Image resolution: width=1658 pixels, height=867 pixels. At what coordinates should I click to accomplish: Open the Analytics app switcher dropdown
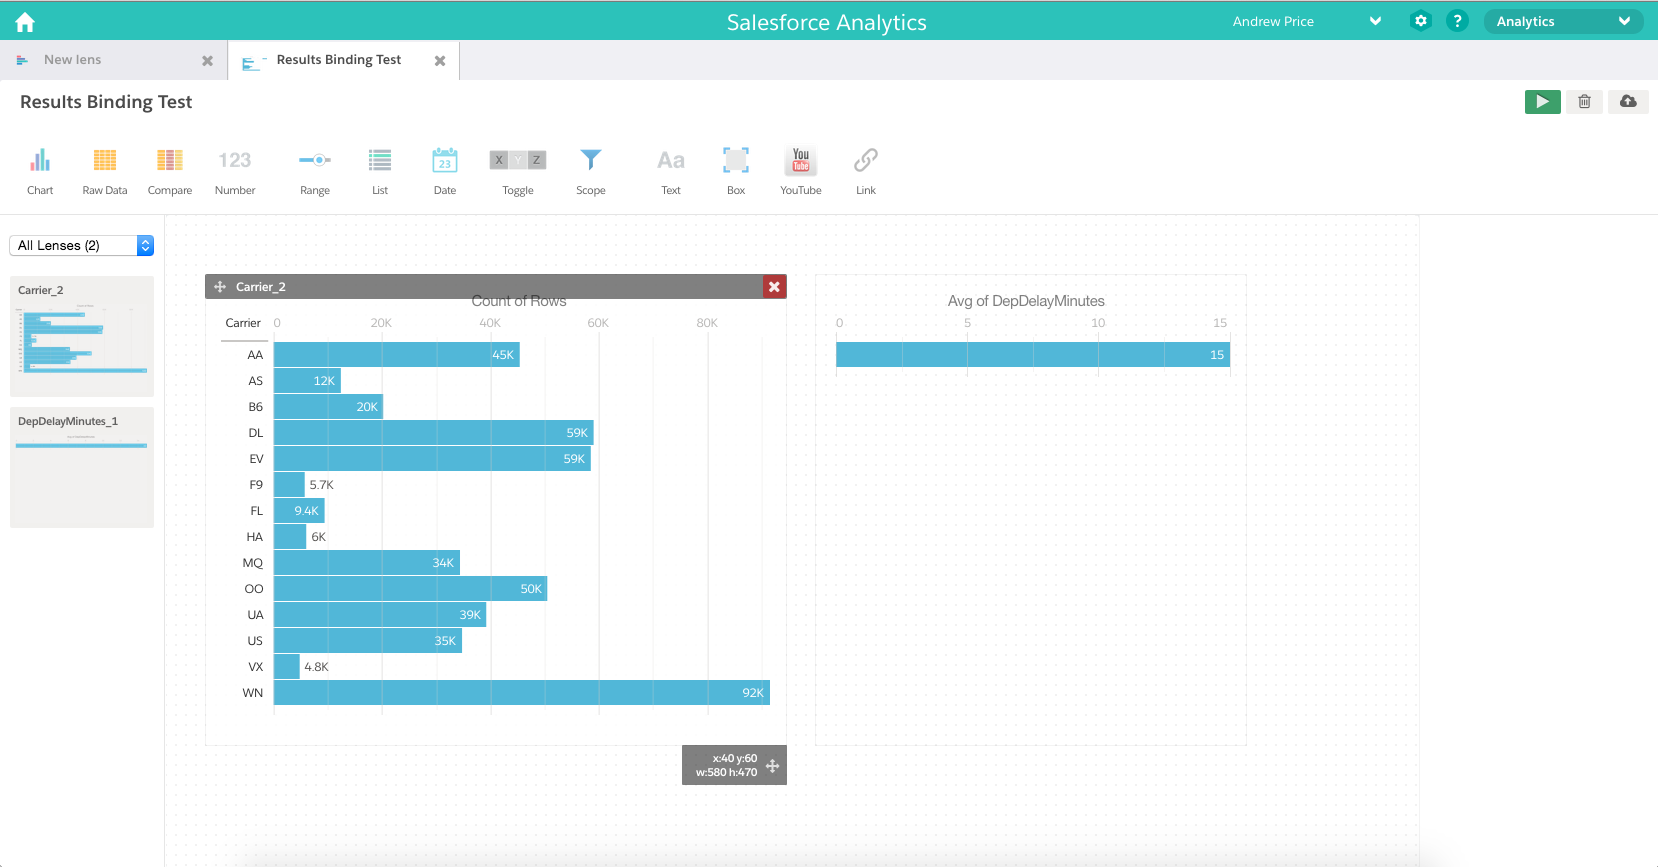pos(1563,21)
